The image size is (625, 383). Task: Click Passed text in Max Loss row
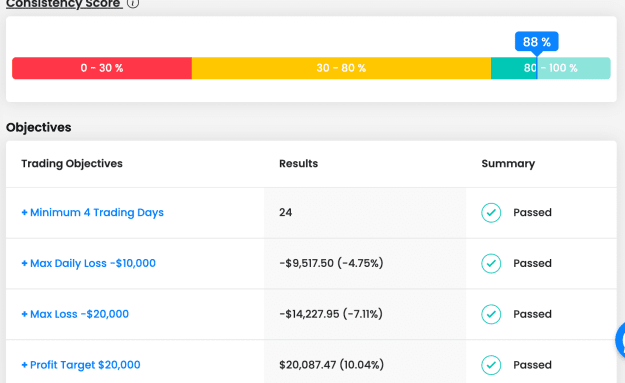(533, 314)
